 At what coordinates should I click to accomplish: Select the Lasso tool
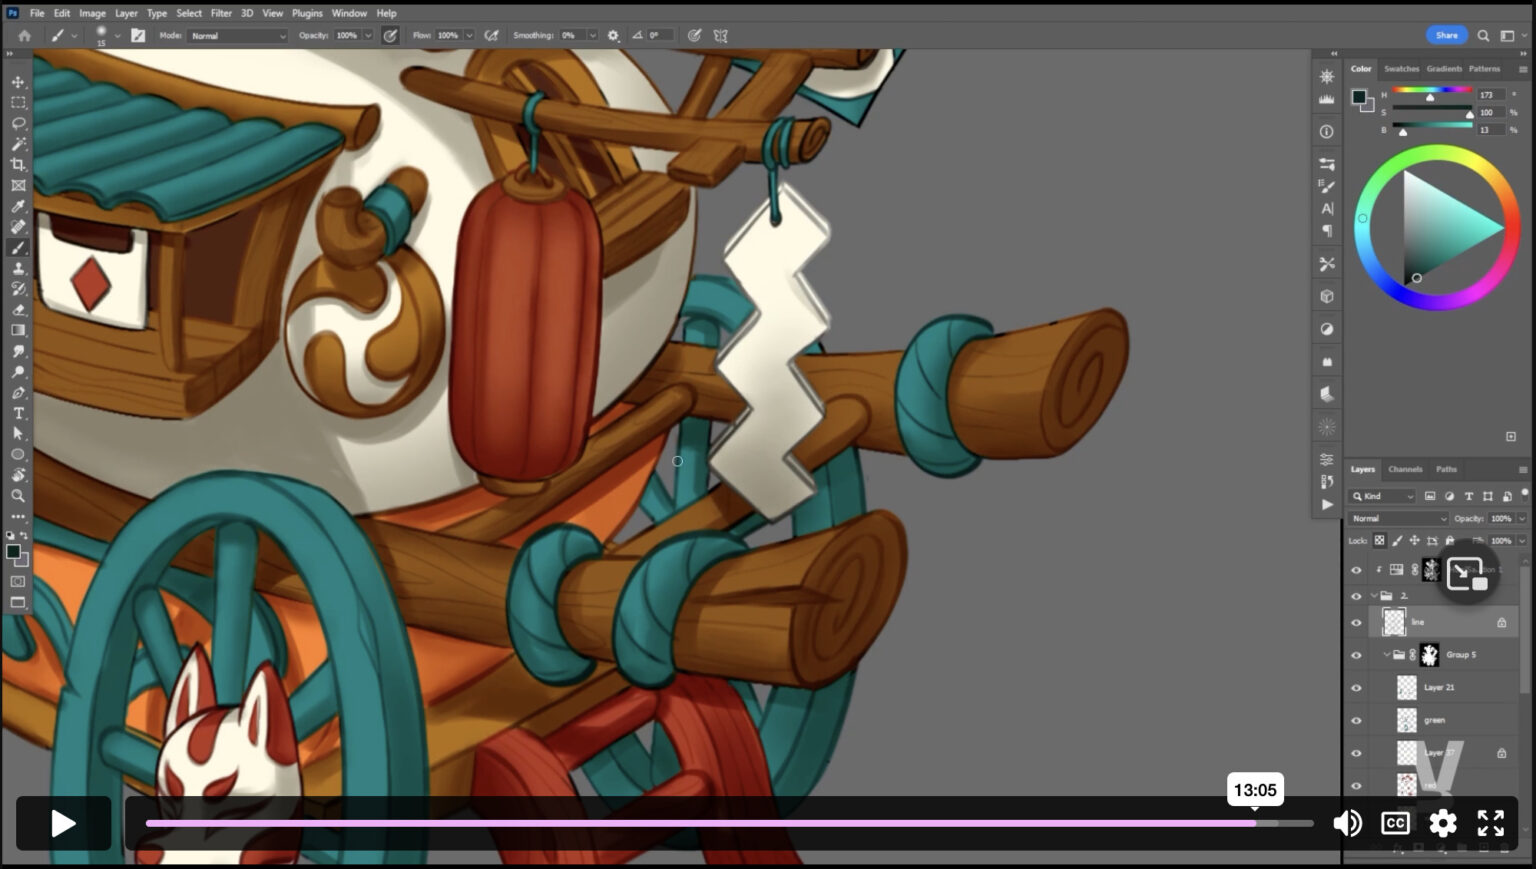(x=18, y=123)
